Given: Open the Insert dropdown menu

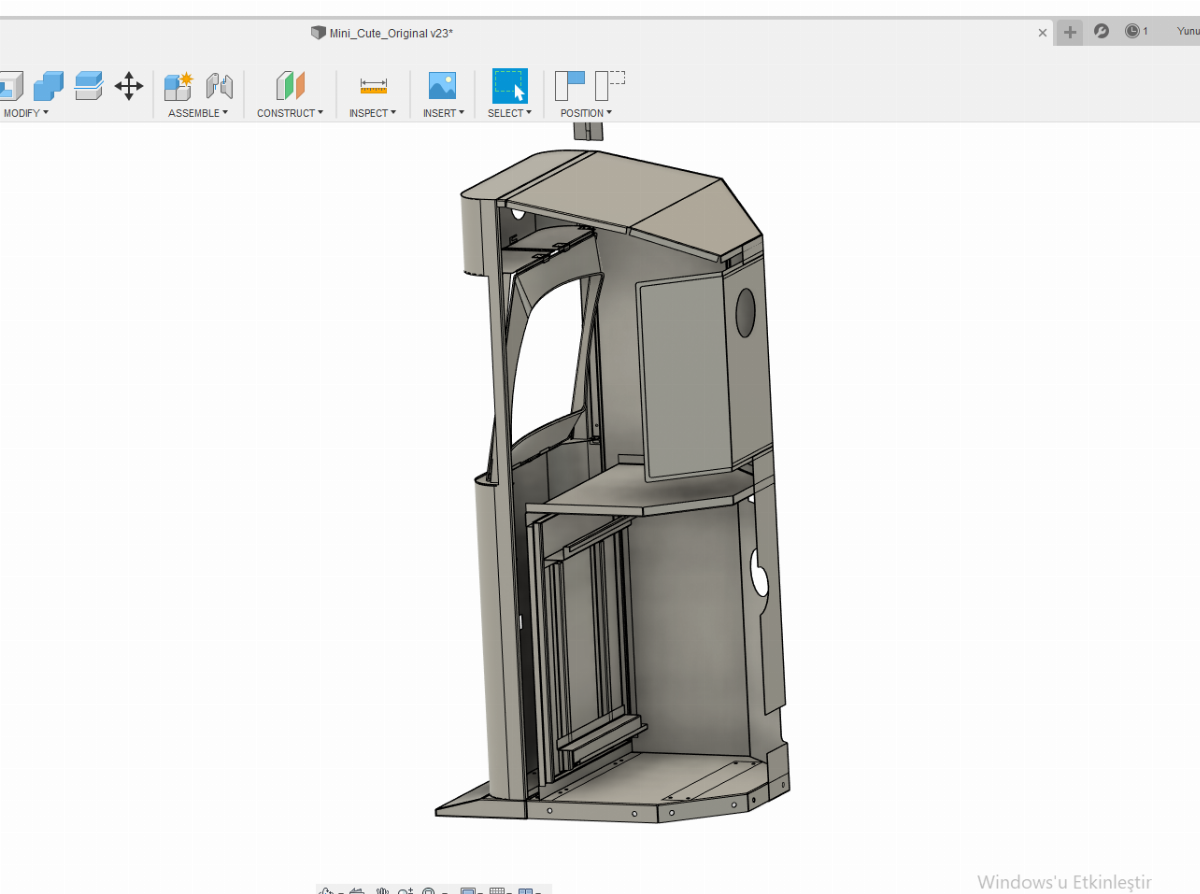Looking at the screenshot, I should 443,113.
